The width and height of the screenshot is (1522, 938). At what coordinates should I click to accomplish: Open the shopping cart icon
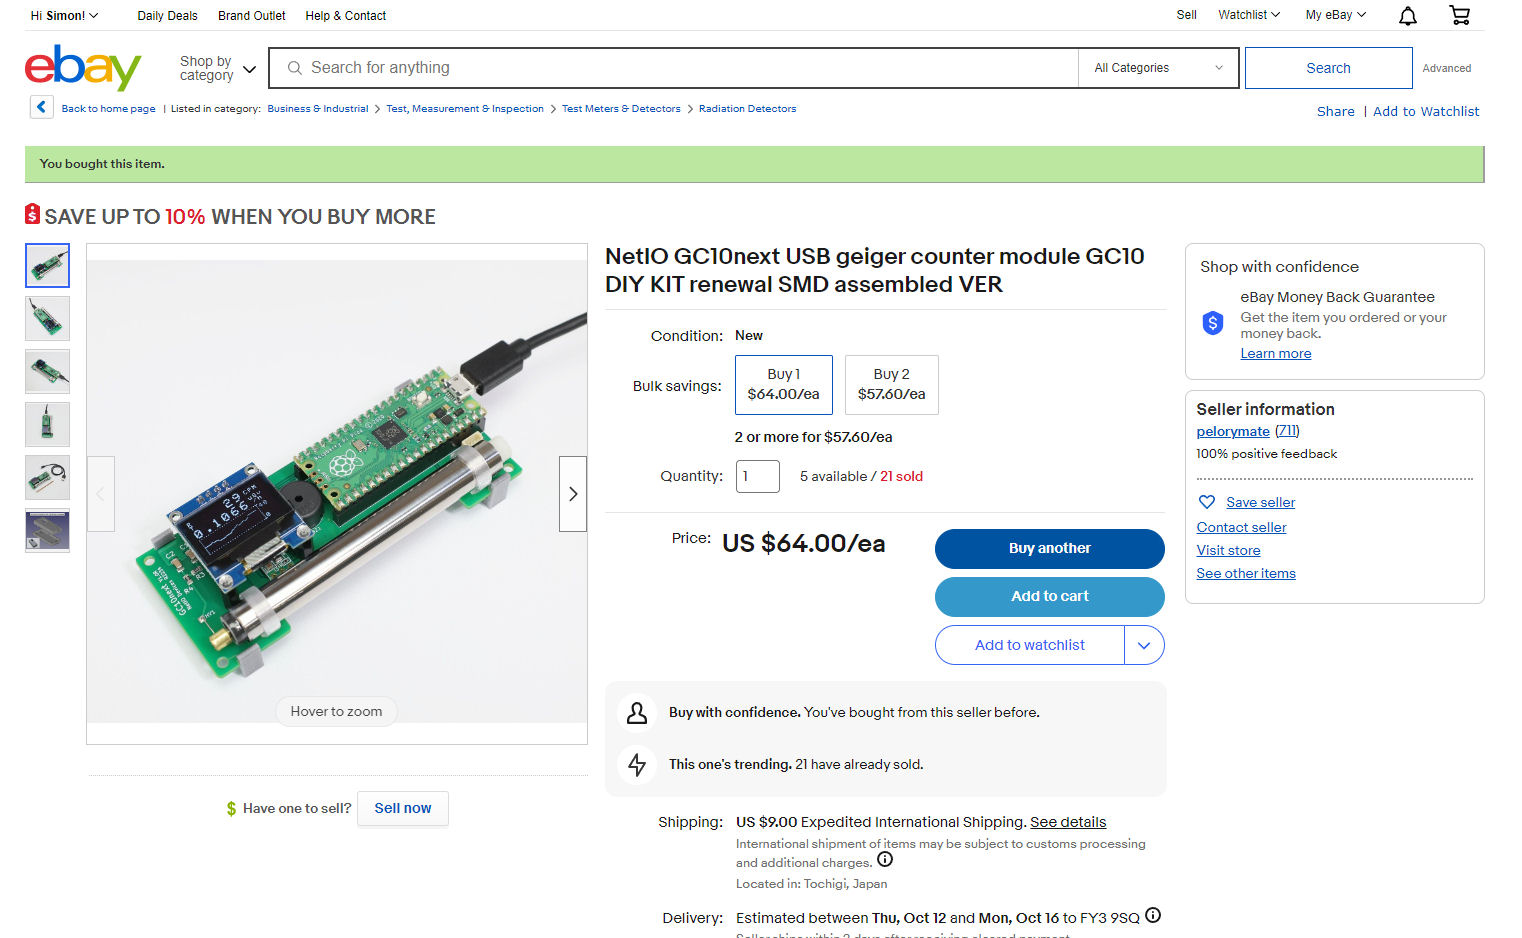(1460, 15)
